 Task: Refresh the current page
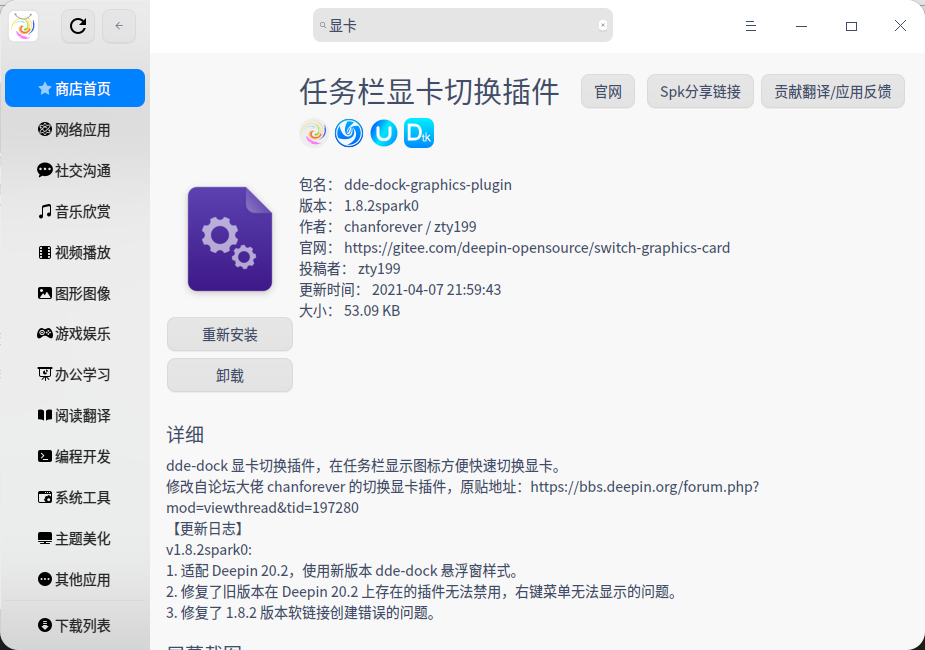[78, 26]
